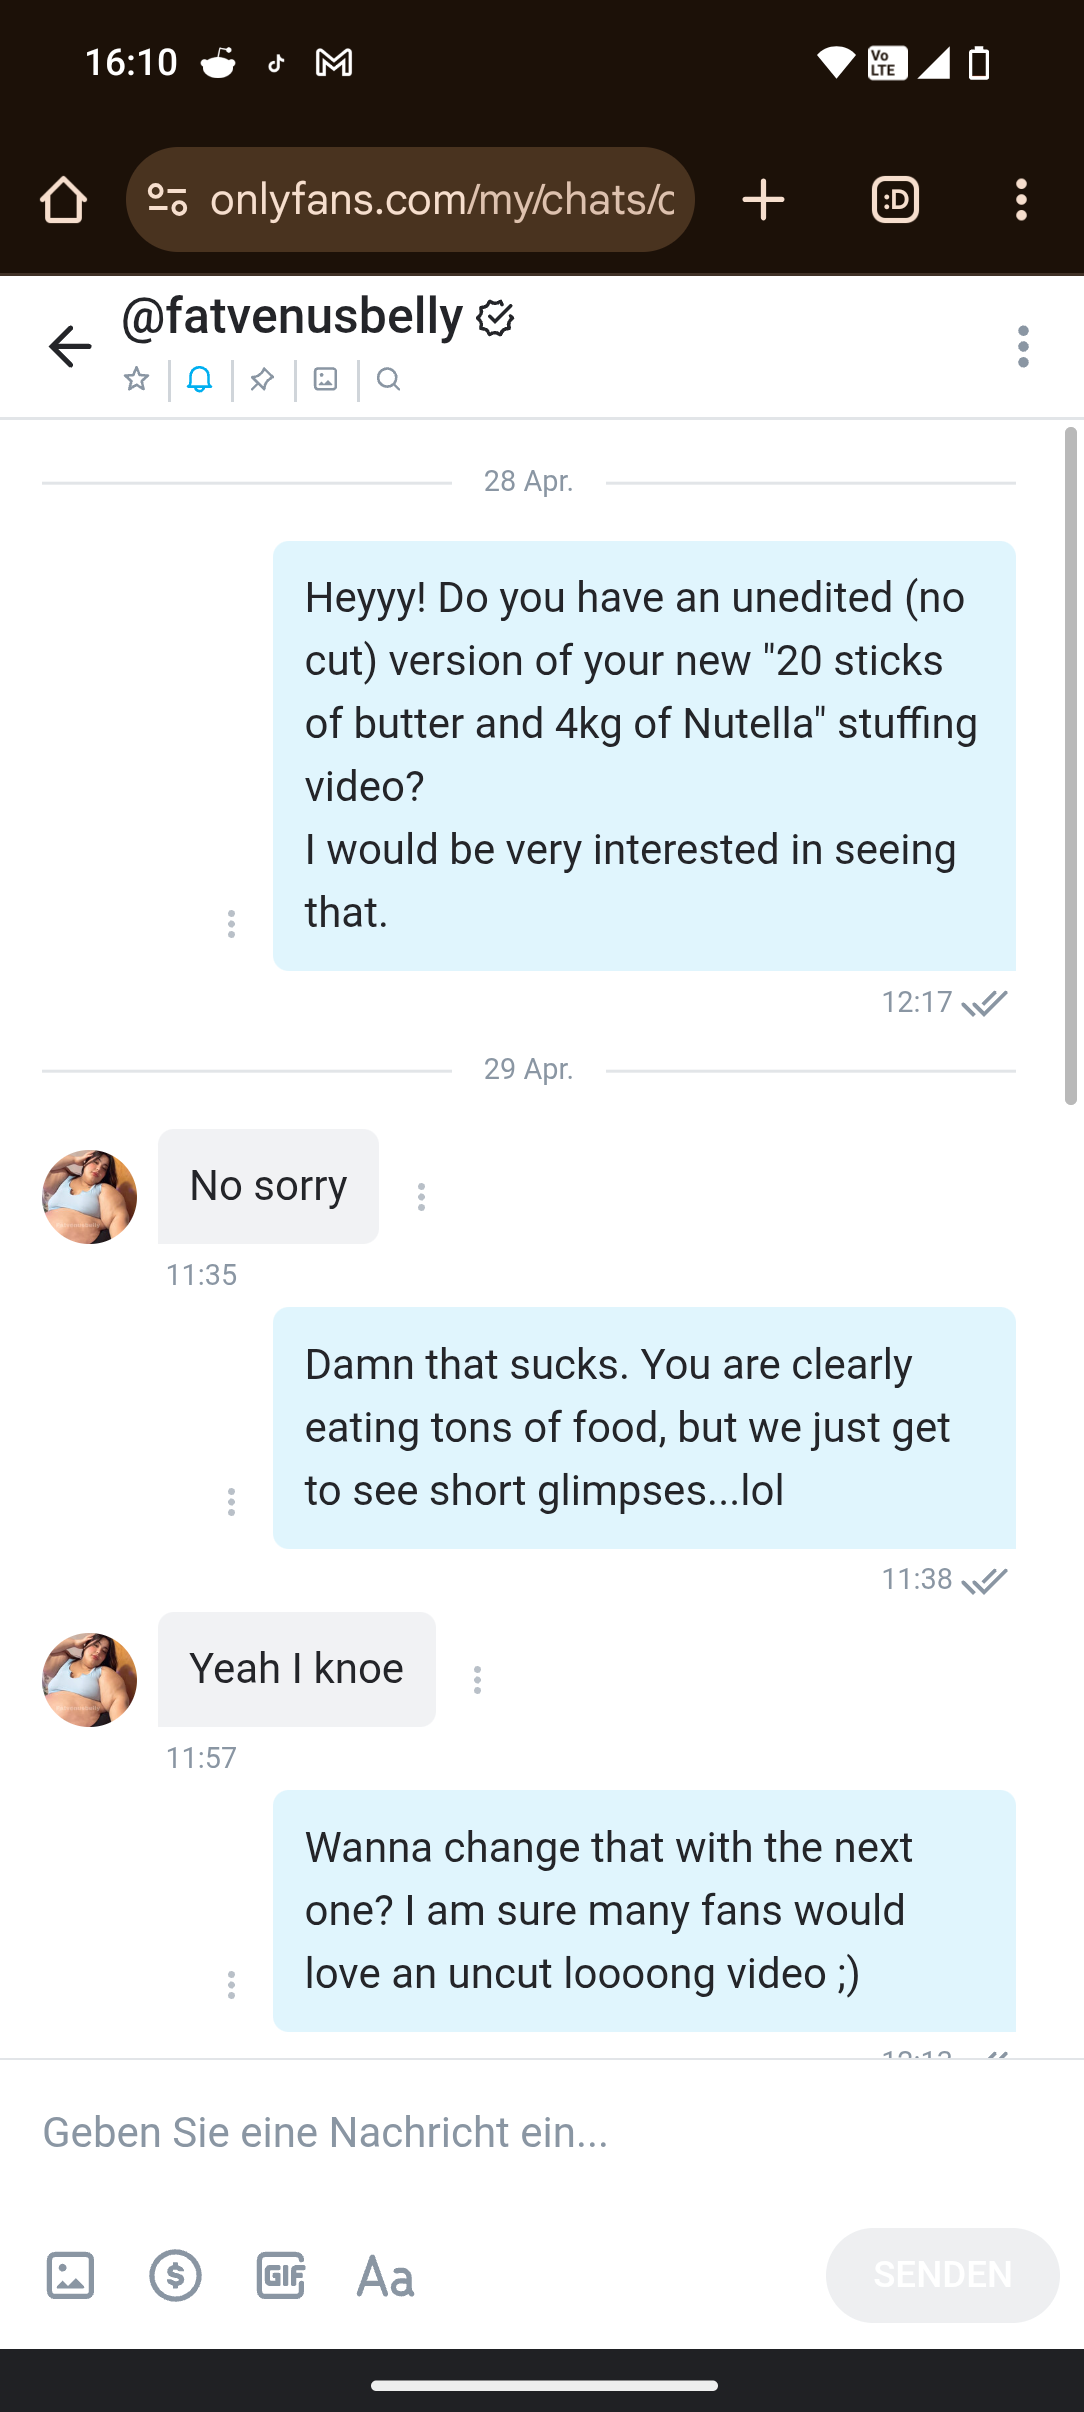Open options for the "Damn that sucks" message
Image resolution: width=1084 pixels, height=2412 pixels.
231,1502
